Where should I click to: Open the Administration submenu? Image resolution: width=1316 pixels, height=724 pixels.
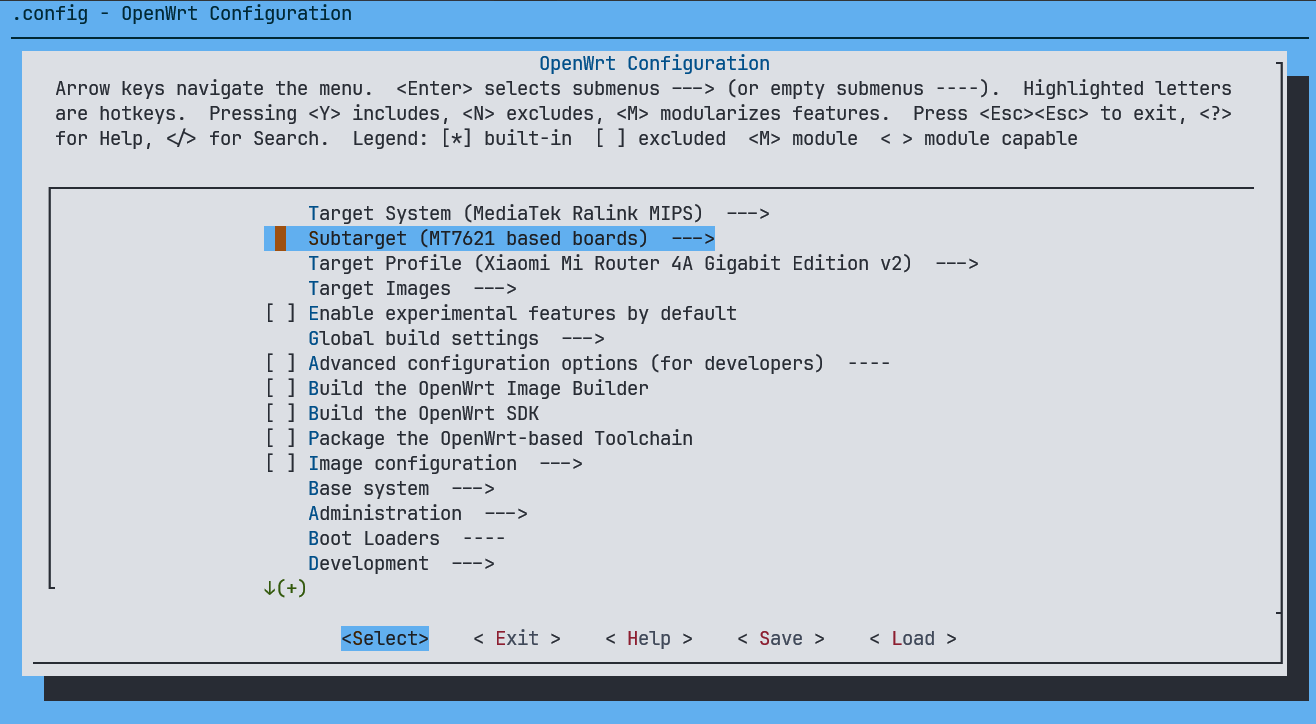click(417, 514)
